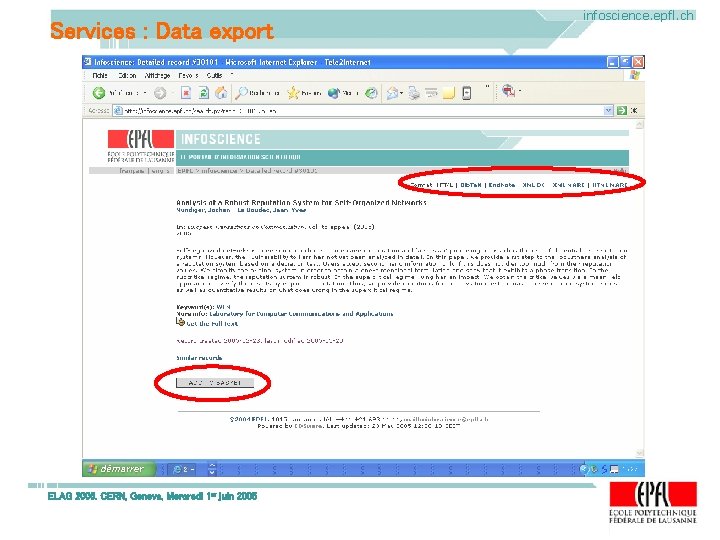Expand the toolbar overflow chevron

(x=487, y=86)
